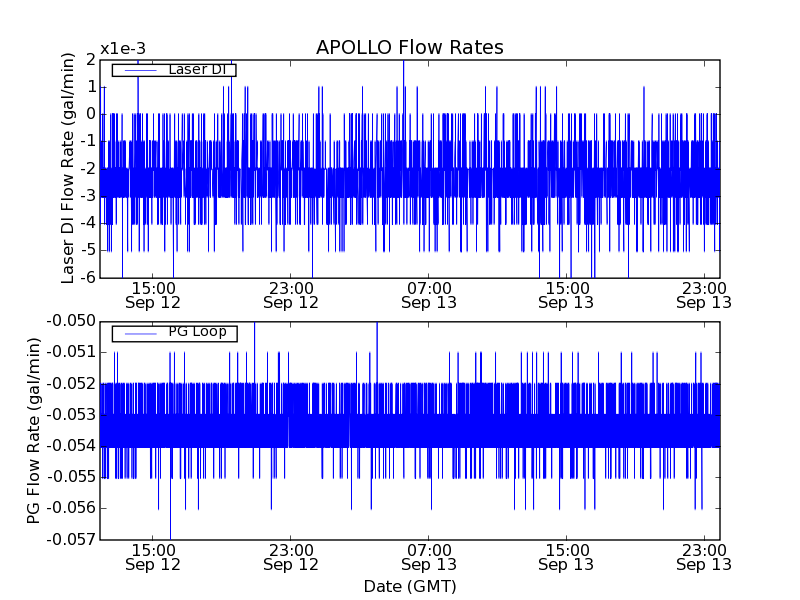
Task: Select the "PG Loop" legend entry
Action: [197, 332]
